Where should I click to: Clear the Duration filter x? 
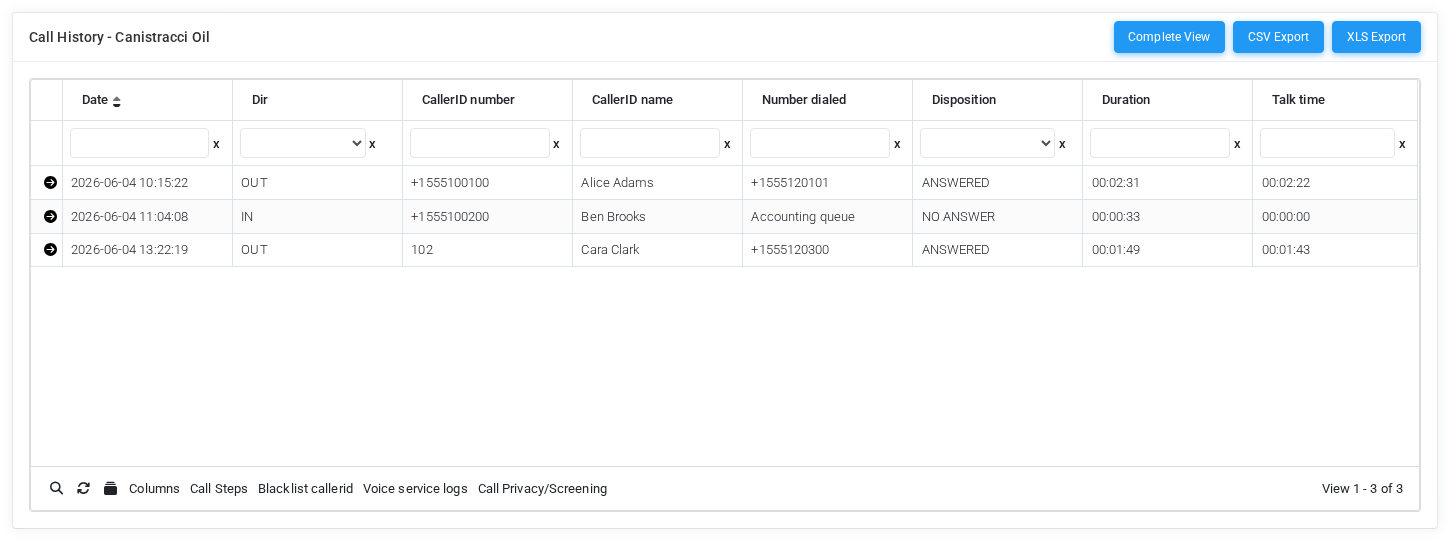pos(1237,144)
